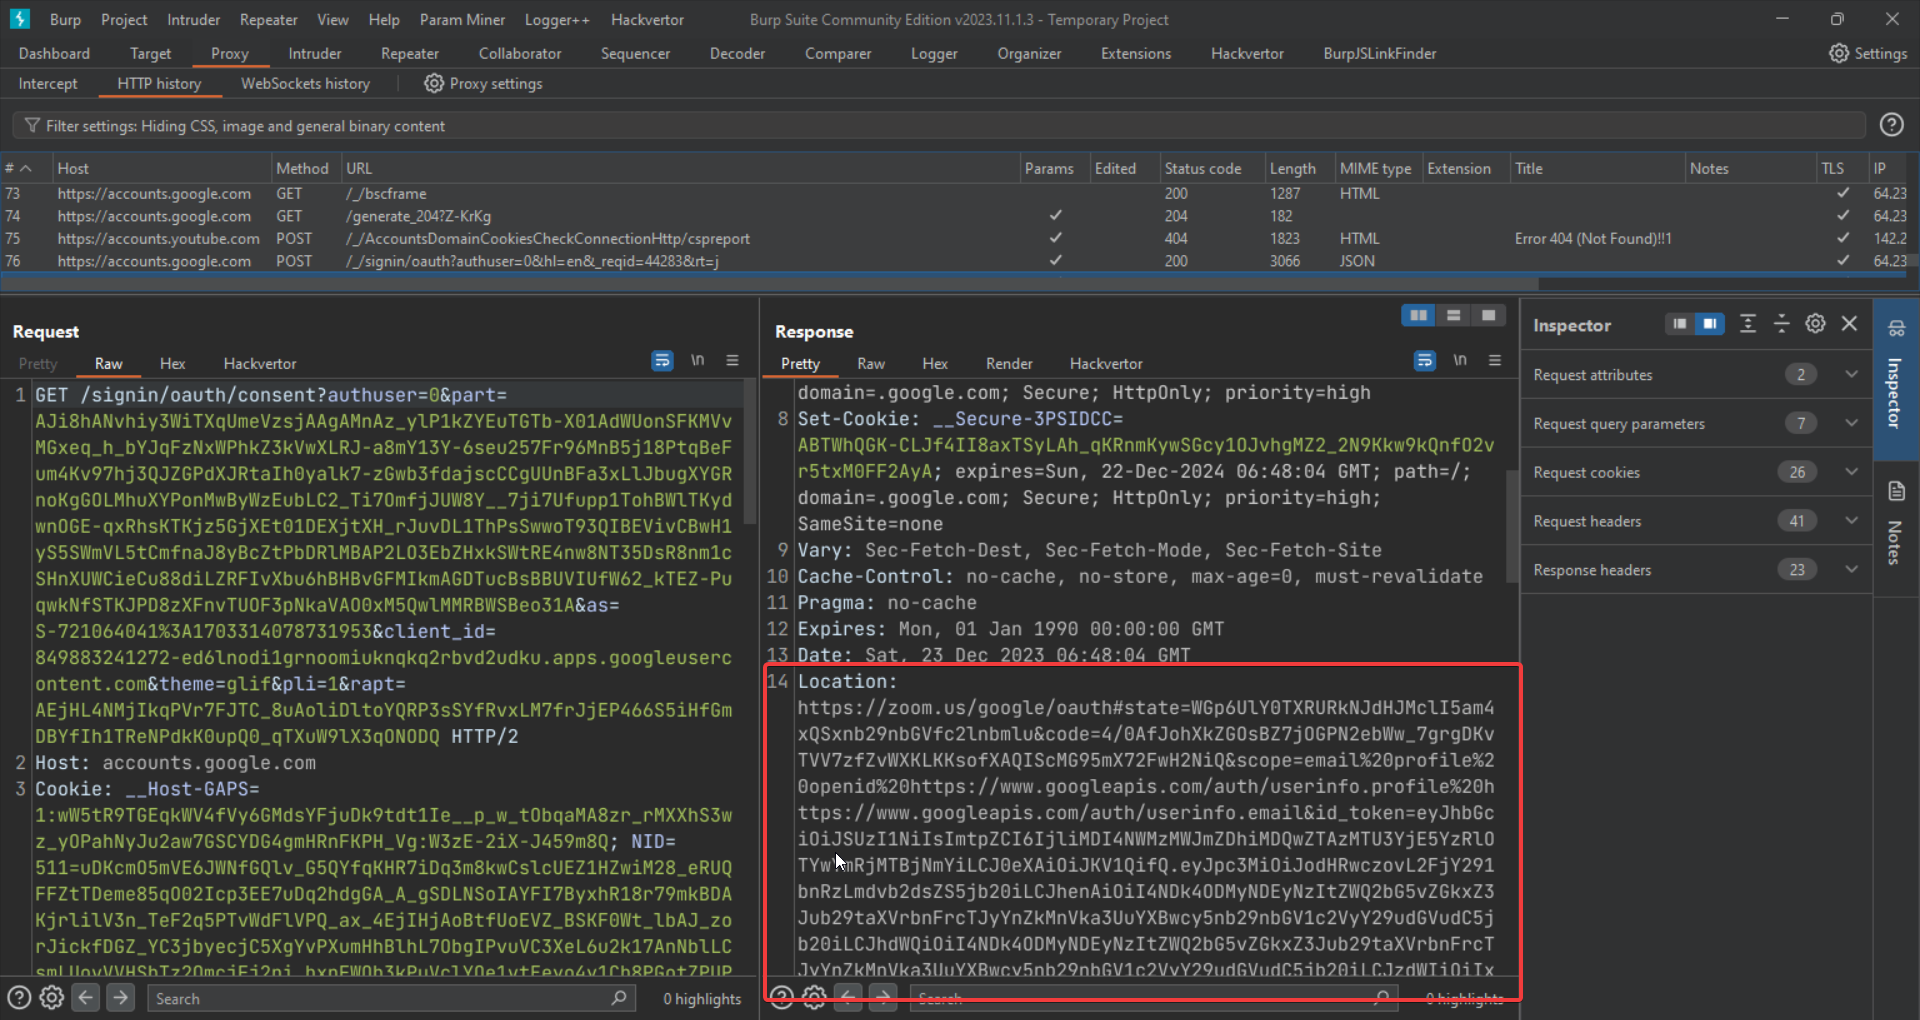This screenshot has width=1920, height=1020.
Task: Select row 74 /generate_204 request
Action: coord(955,216)
